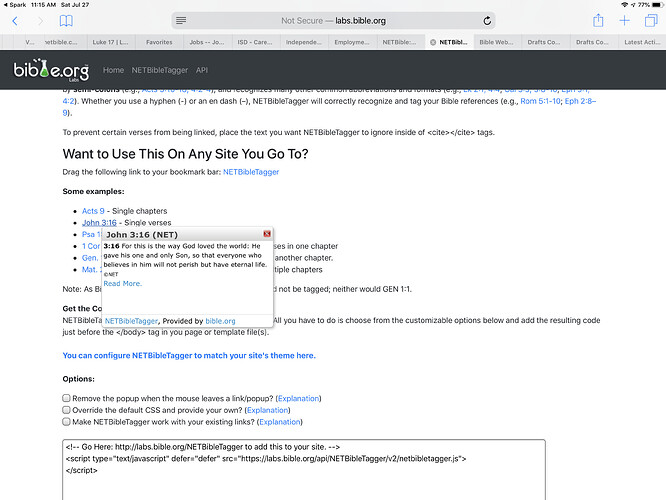Open the bookmarks book icon
This screenshot has height=500, width=666.
point(66,21)
